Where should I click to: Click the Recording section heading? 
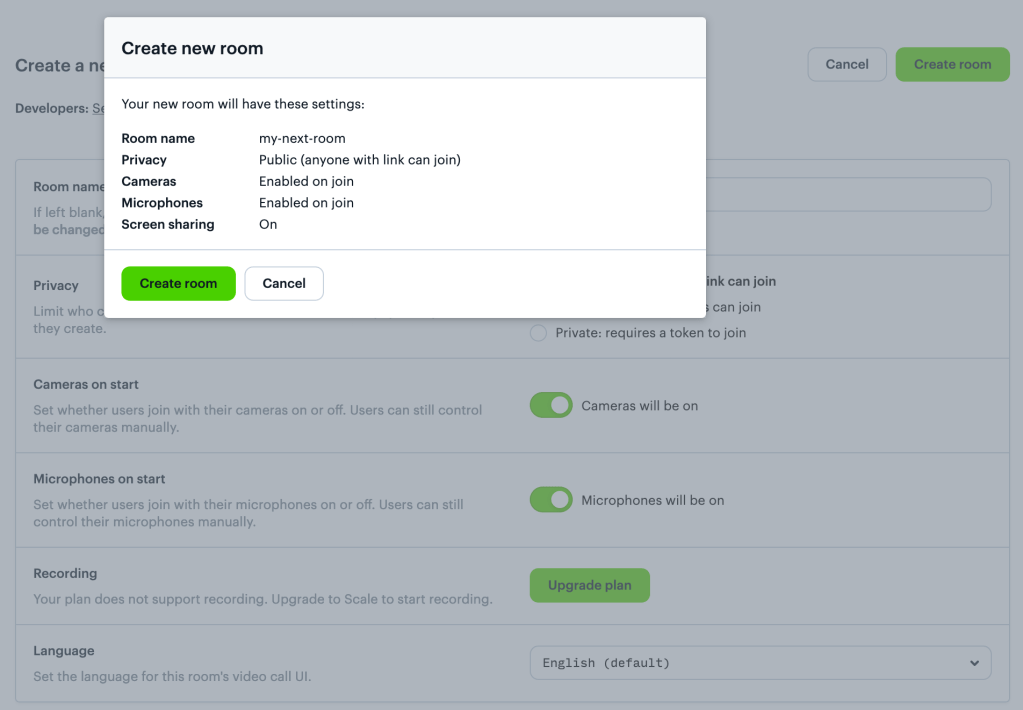[65, 574]
